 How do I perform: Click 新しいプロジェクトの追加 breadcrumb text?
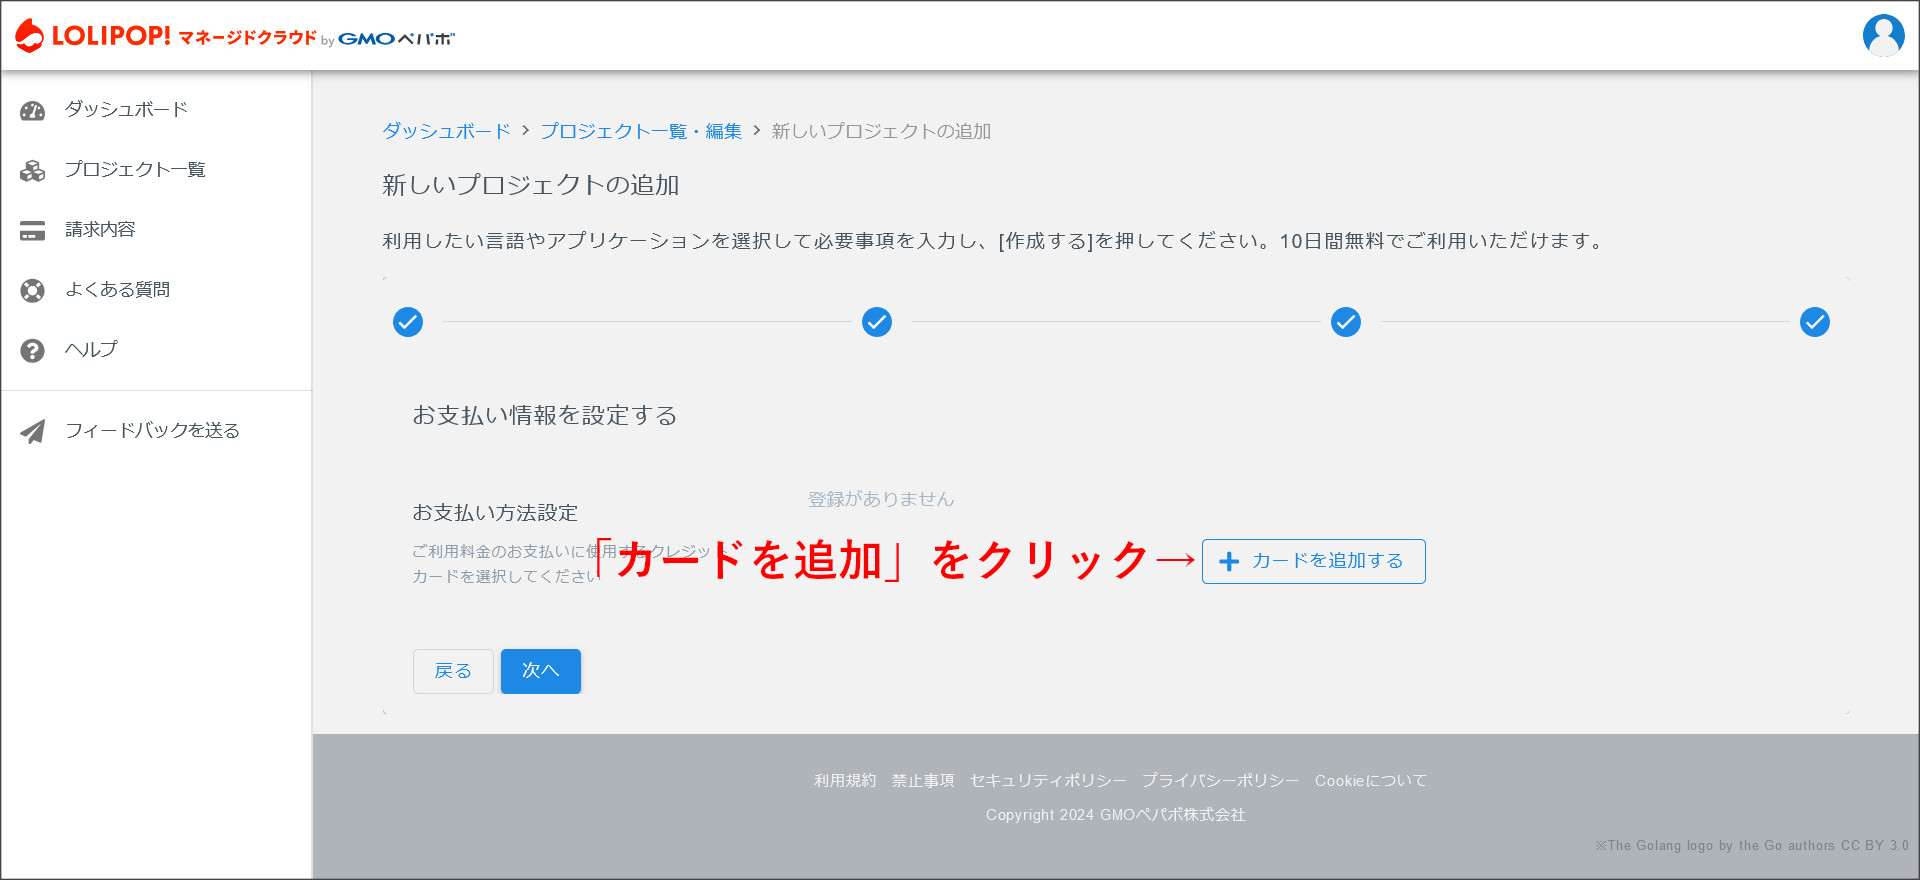[881, 131]
